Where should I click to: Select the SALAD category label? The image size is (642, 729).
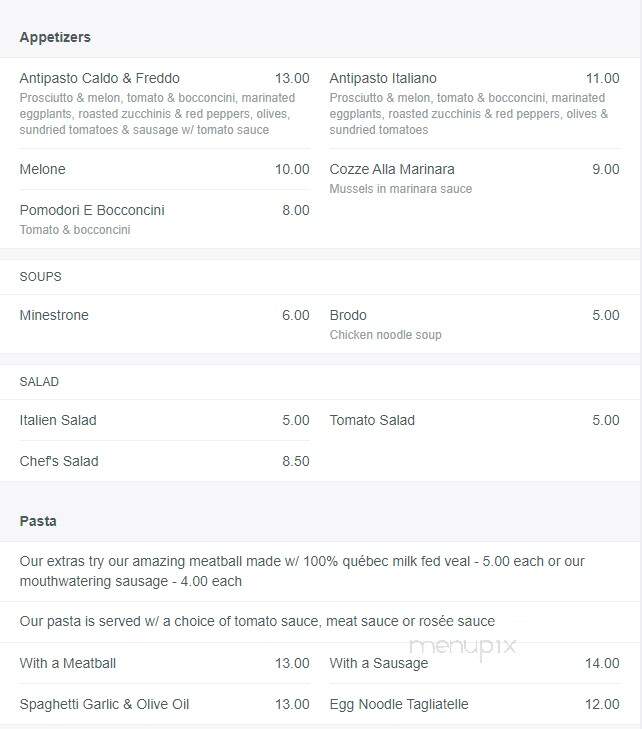[39, 382]
